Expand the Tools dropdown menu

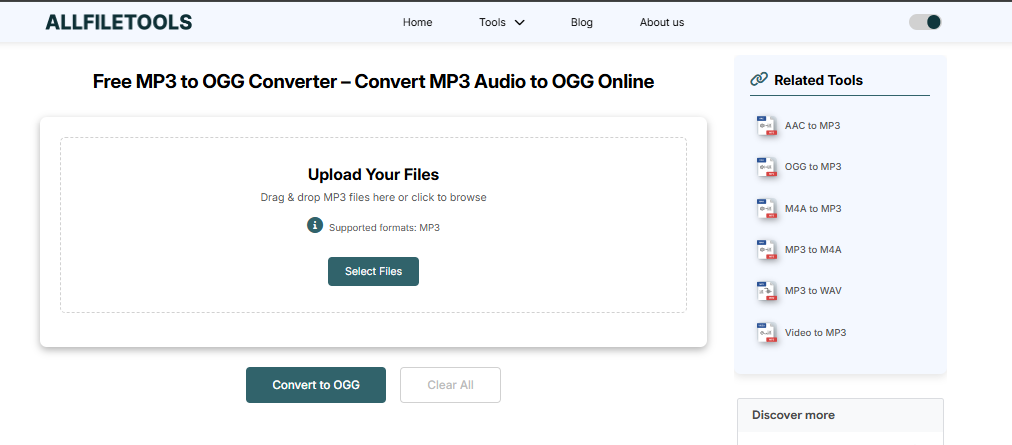(x=502, y=22)
